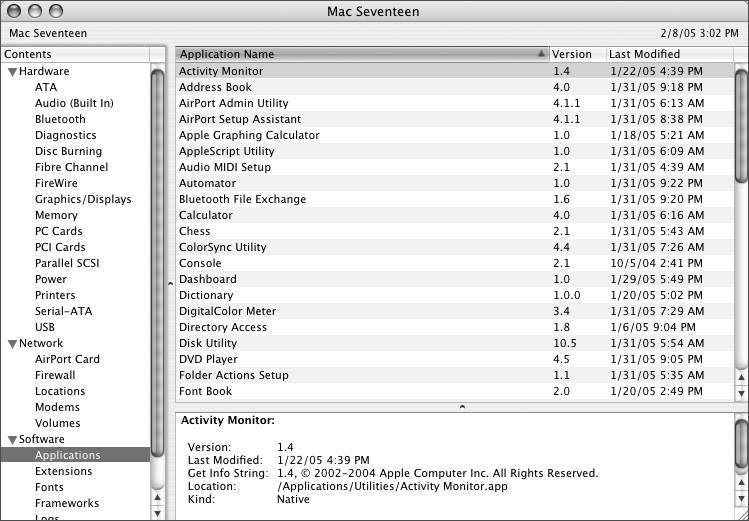Open Firewall under Network
Image resolution: width=749 pixels, height=521 pixels.
55,375
